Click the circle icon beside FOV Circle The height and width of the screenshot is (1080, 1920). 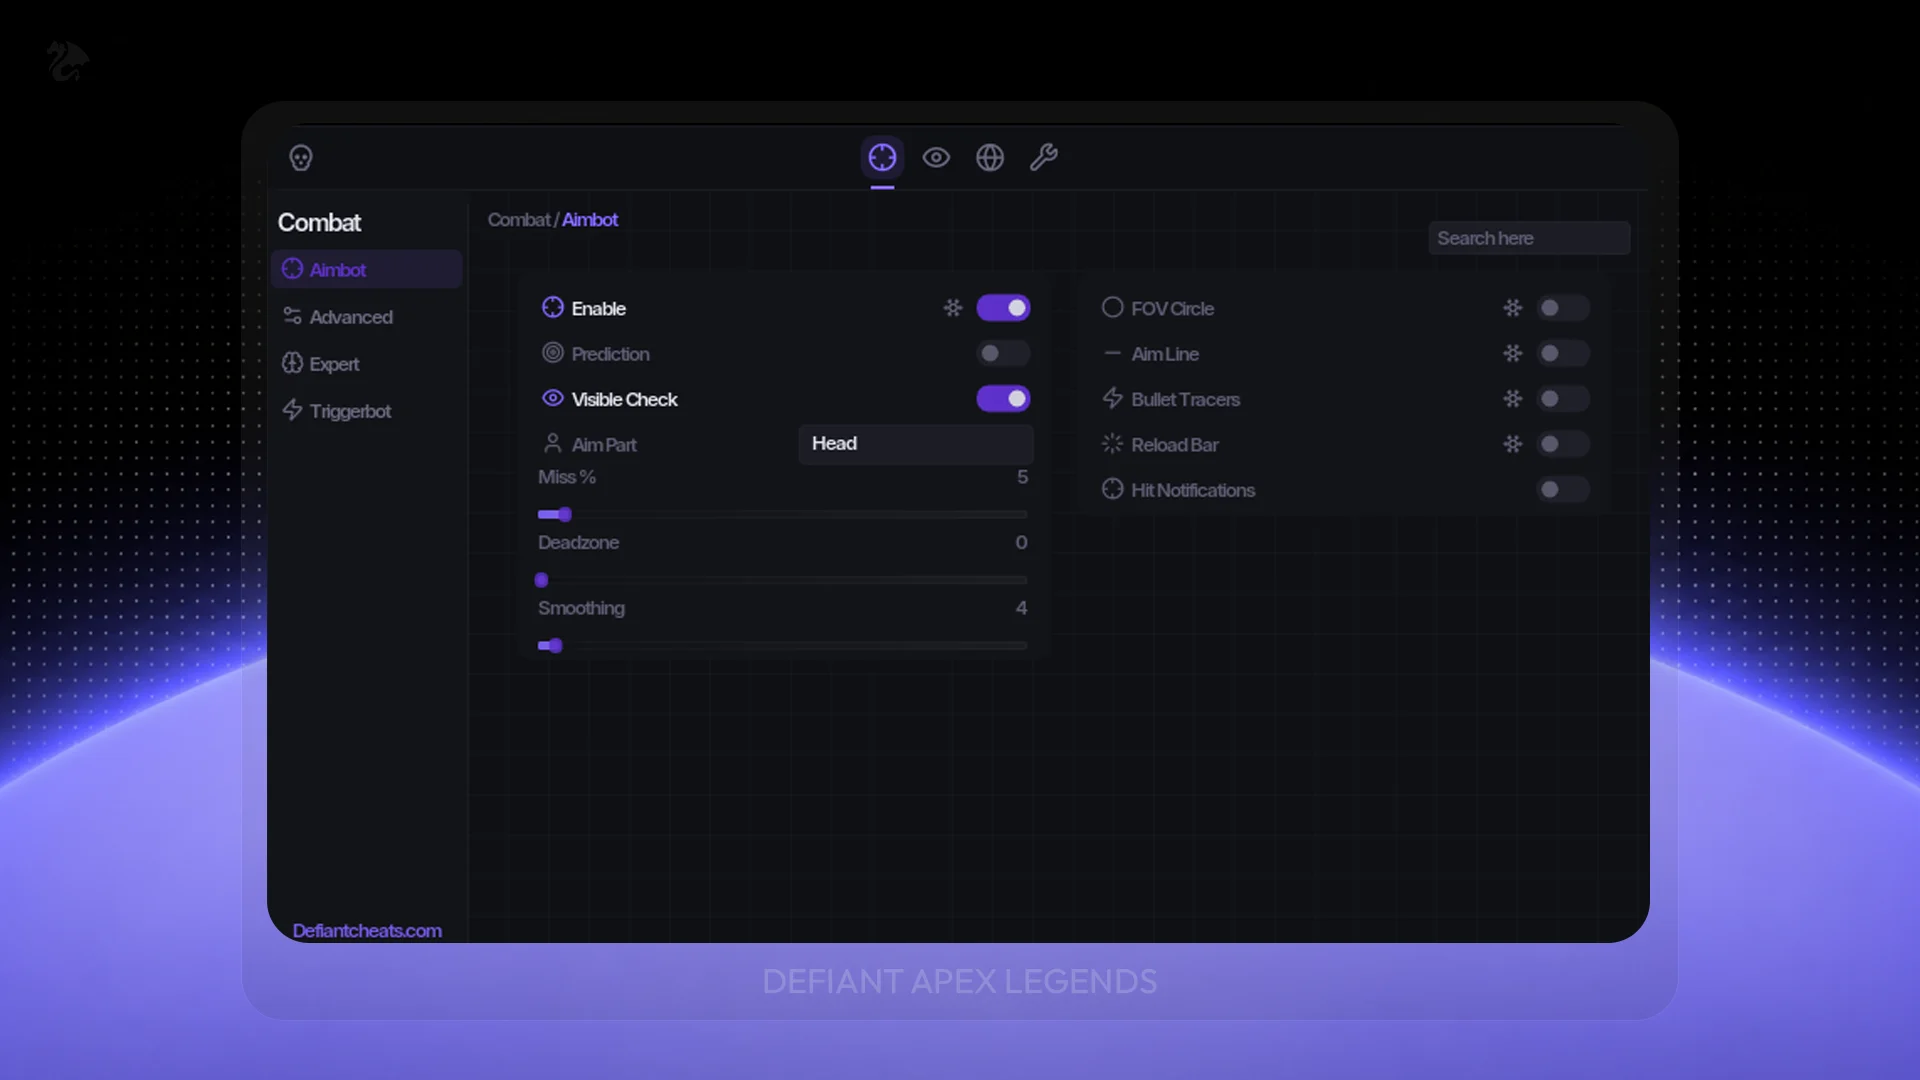click(1112, 307)
